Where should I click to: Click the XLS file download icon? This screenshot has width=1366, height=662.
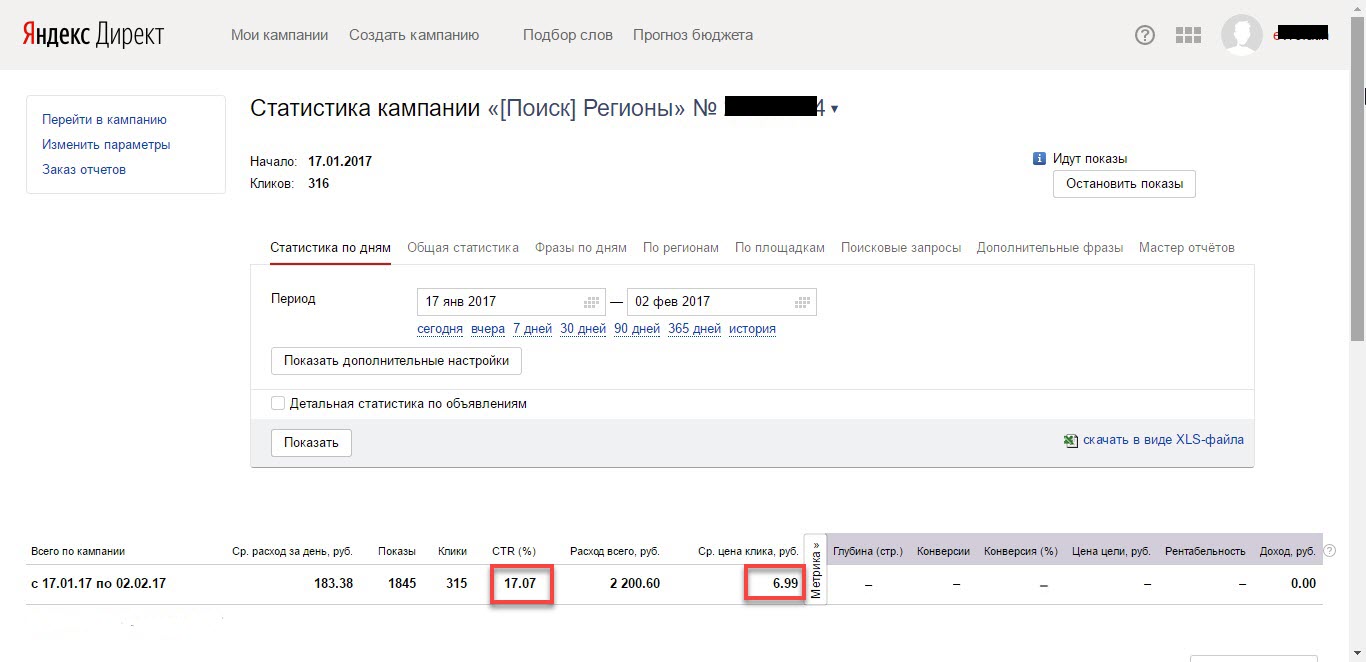pos(1071,440)
